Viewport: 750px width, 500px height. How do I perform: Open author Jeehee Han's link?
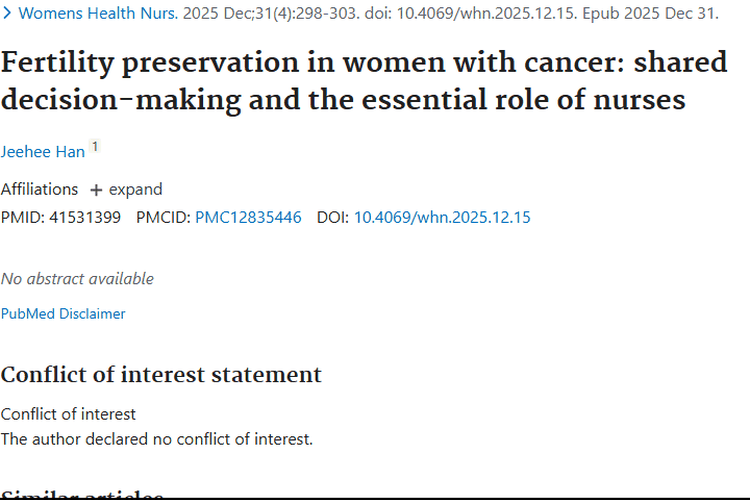(x=43, y=152)
